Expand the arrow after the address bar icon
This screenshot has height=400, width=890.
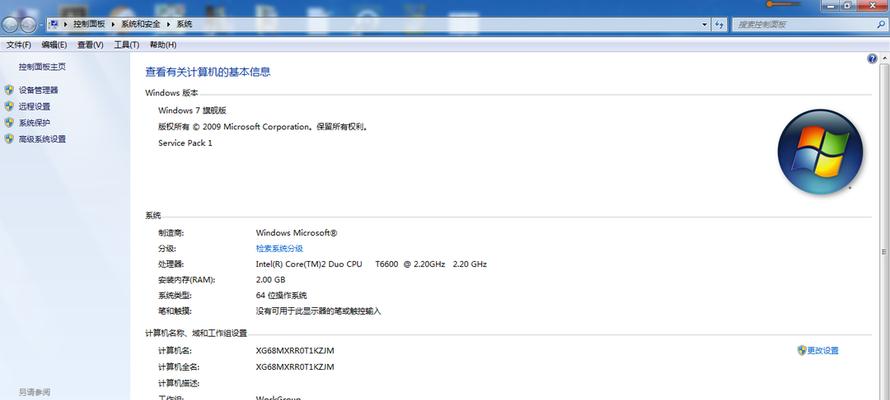pyautogui.click(x=66, y=24)
